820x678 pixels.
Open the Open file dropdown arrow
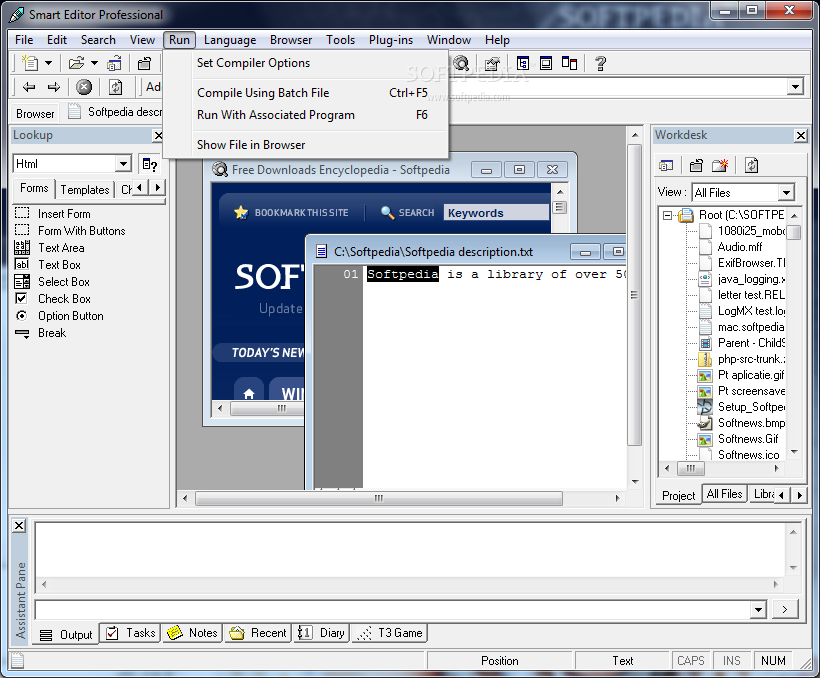95,63
